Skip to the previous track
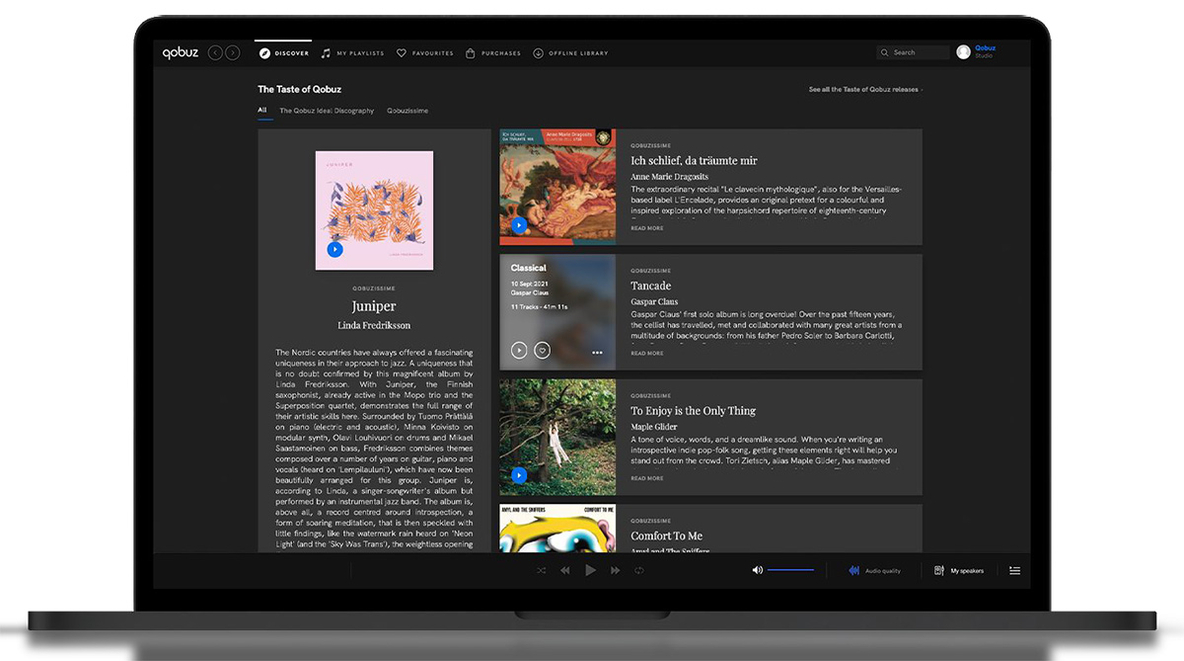The height and width of the screenshot is (661, 1184). [565, 570]
